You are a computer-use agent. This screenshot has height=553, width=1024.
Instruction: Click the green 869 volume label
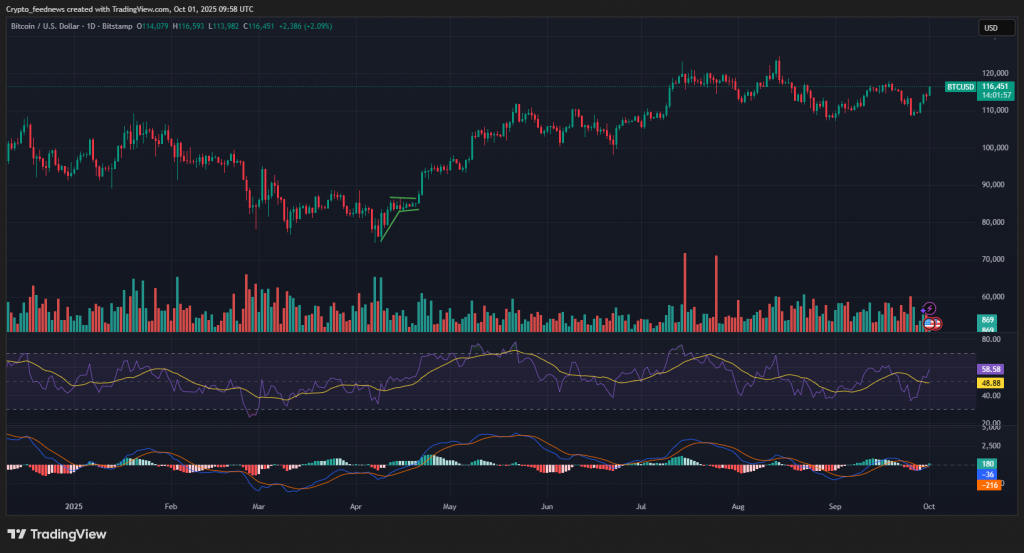tap(988, 318)
